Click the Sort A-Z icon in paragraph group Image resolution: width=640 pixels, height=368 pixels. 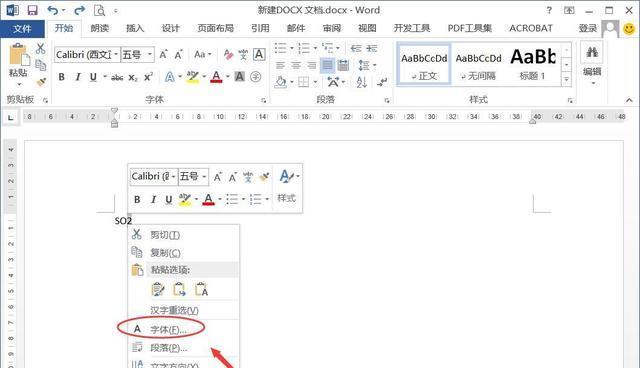click(361, 82)
